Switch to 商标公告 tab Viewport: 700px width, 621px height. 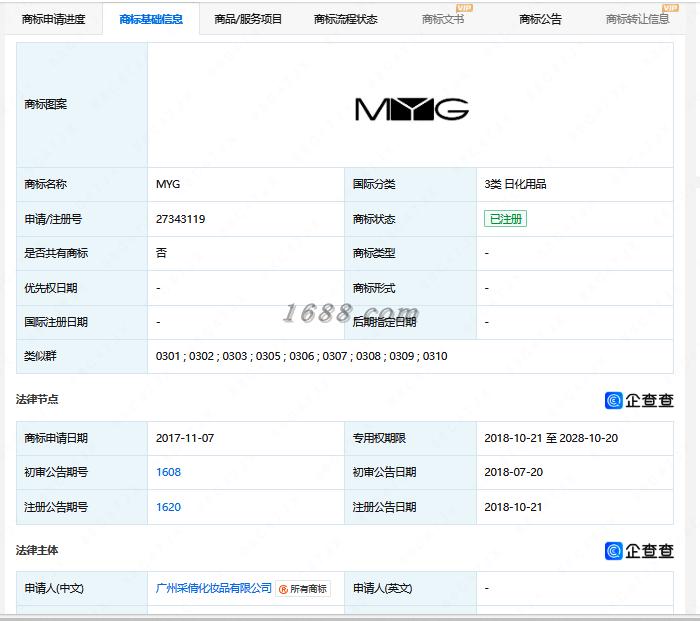tap(540, 19)
